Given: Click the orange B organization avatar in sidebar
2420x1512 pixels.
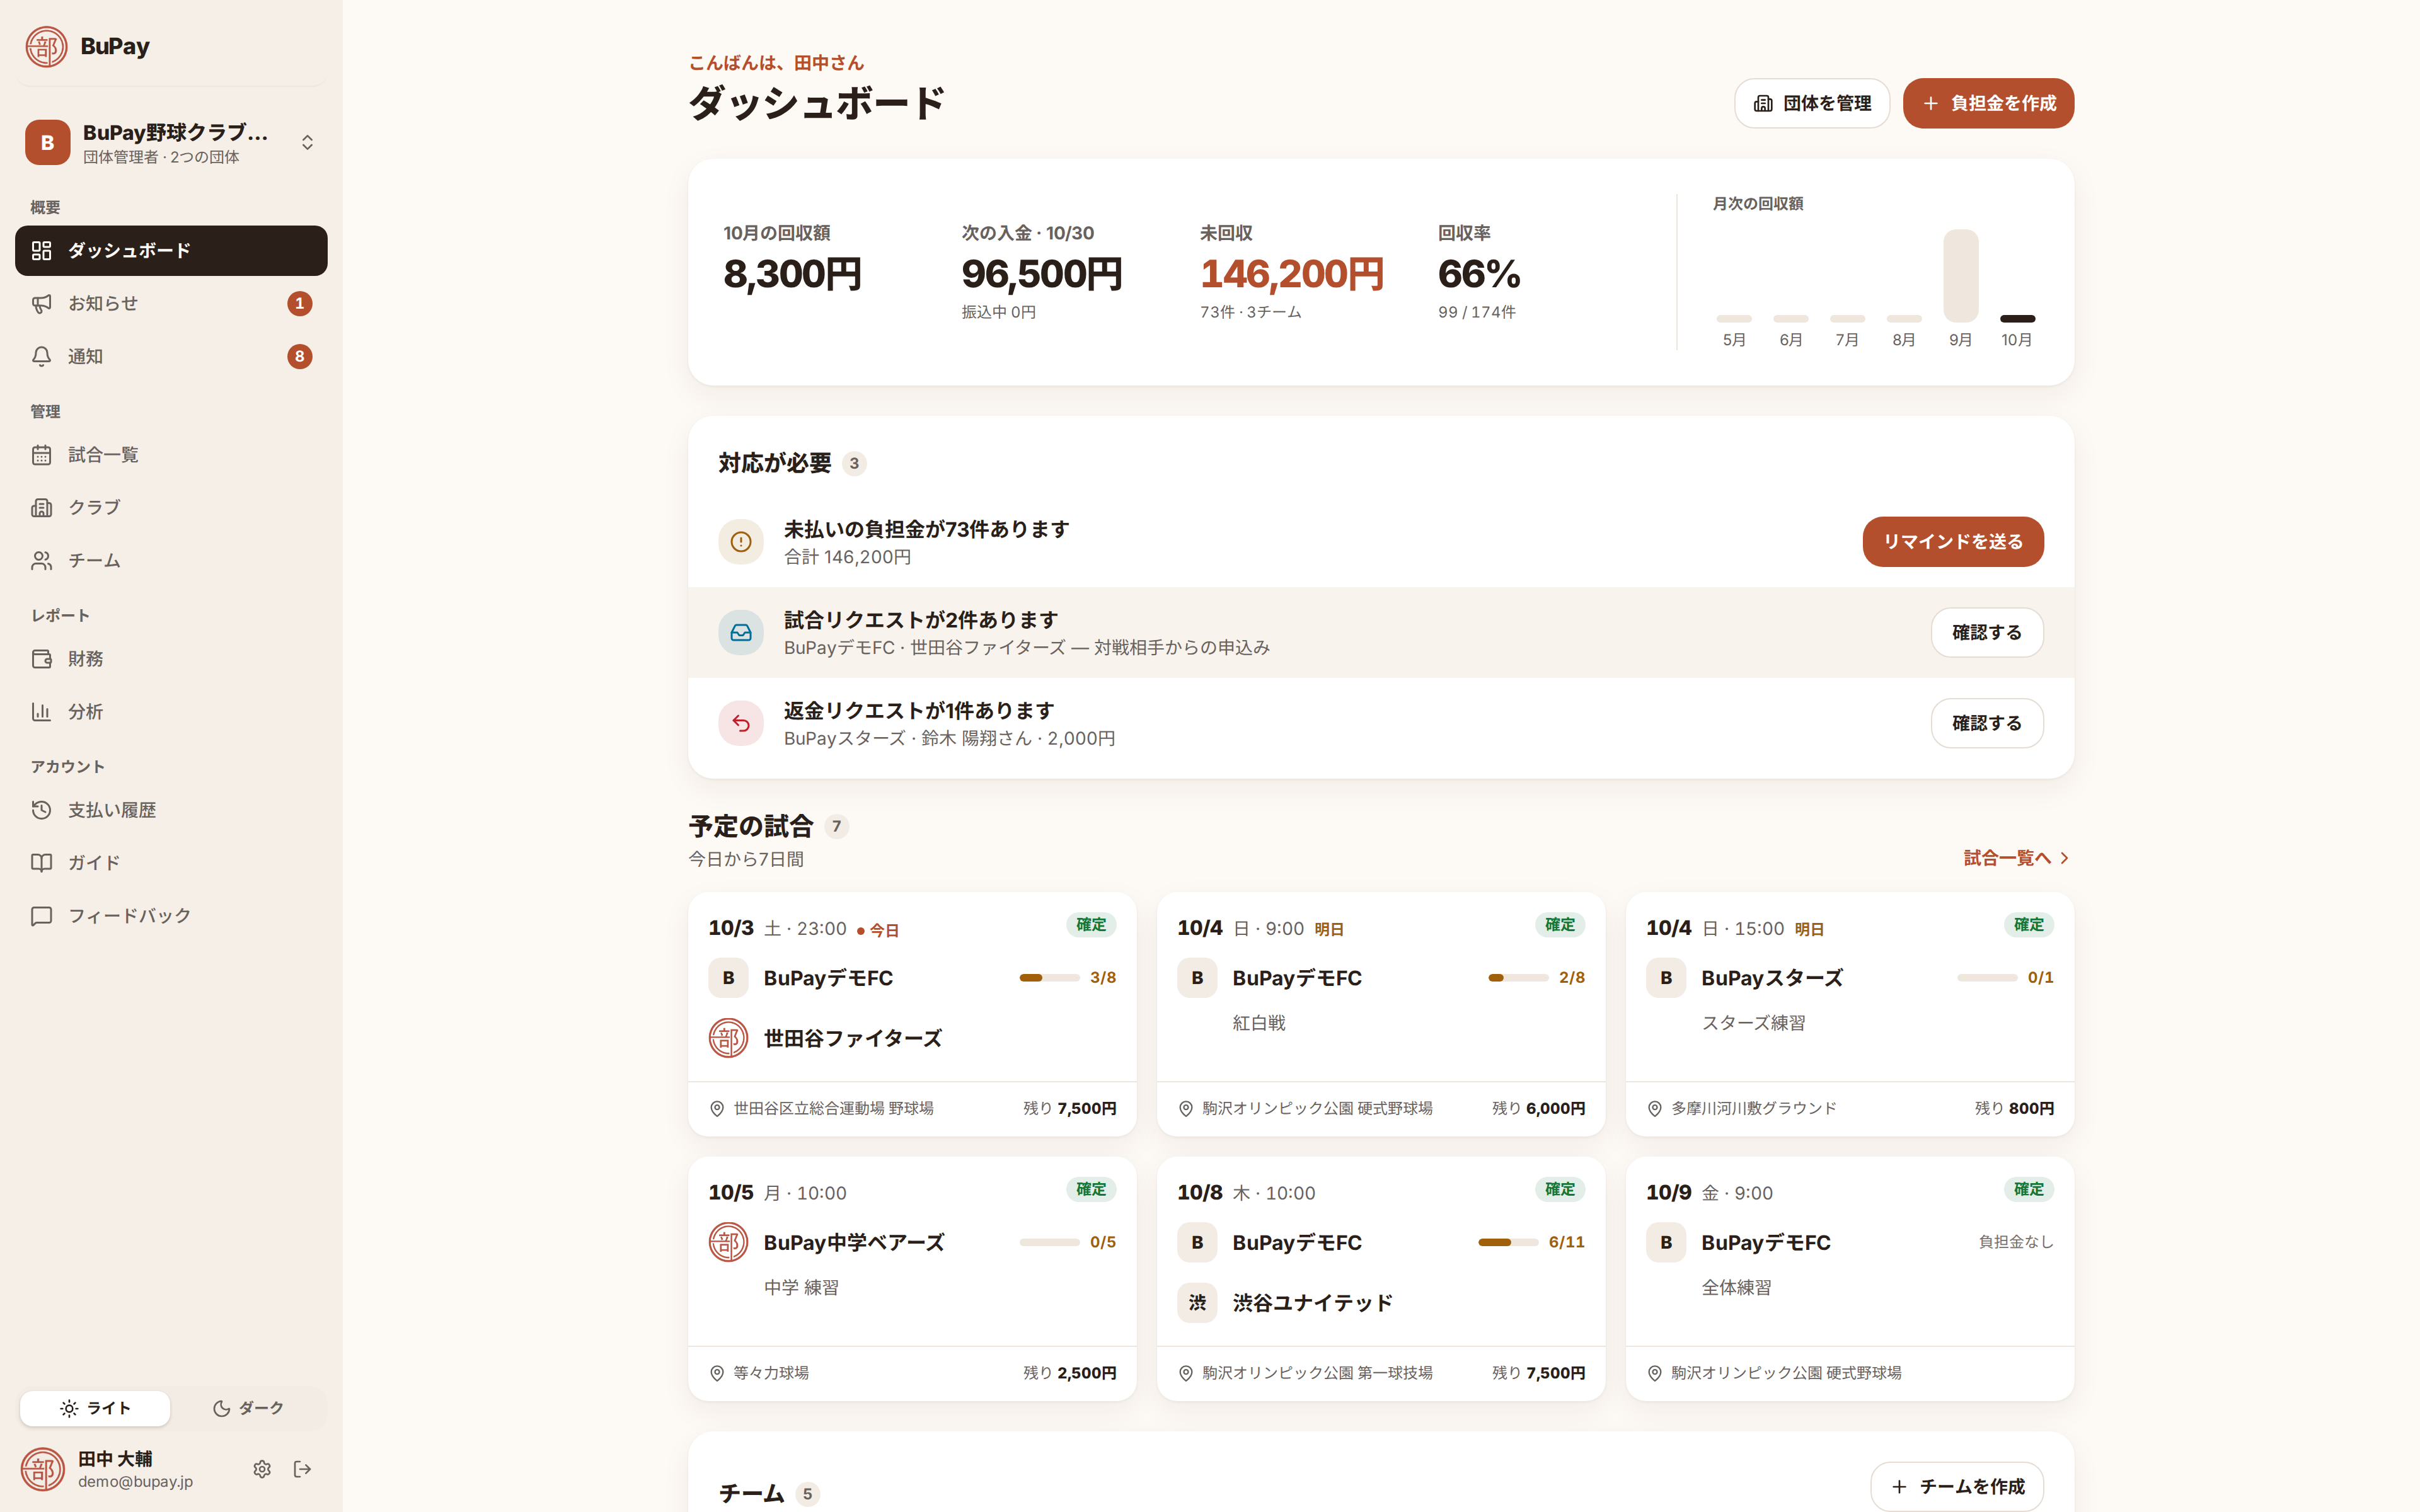Looking at the screenshot, I should coord(47,143).
